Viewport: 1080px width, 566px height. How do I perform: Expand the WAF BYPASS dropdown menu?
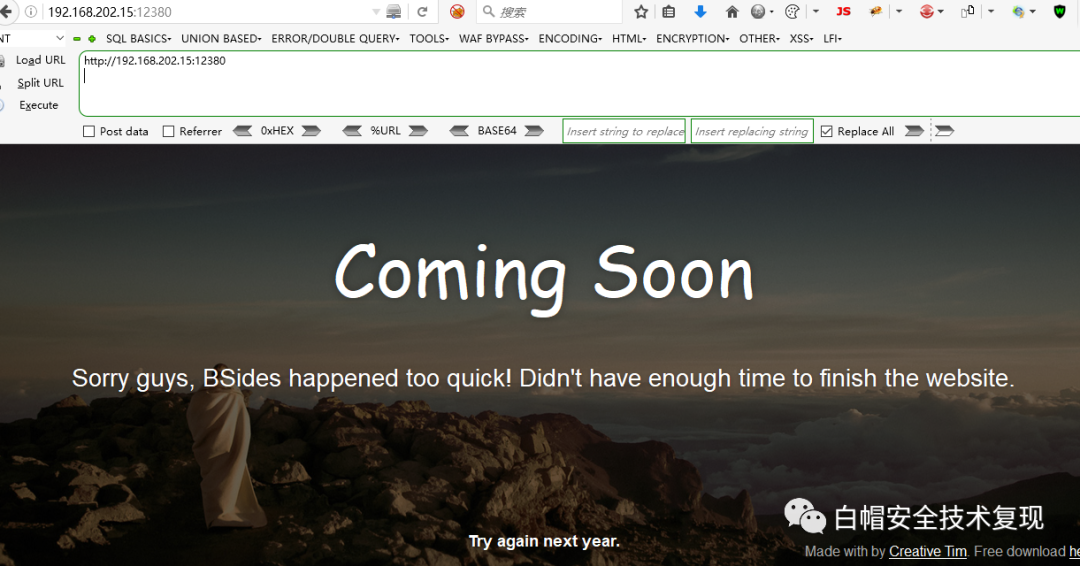[x=494, y=39]
